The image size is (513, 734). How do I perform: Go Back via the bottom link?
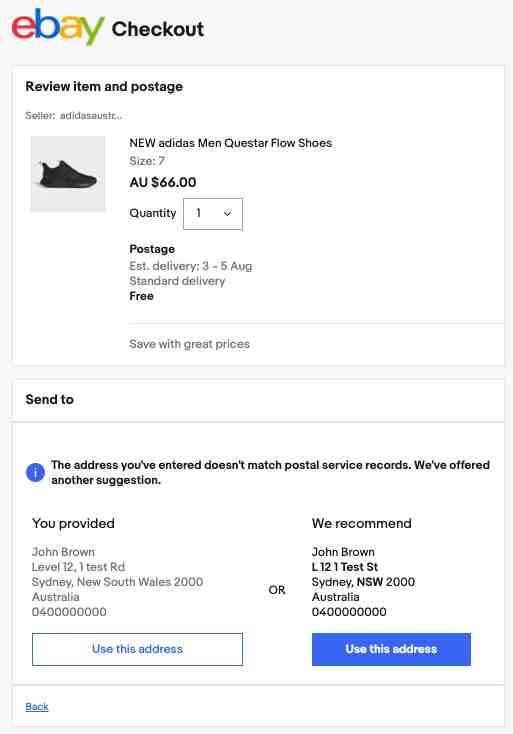[x=37, y=706]
